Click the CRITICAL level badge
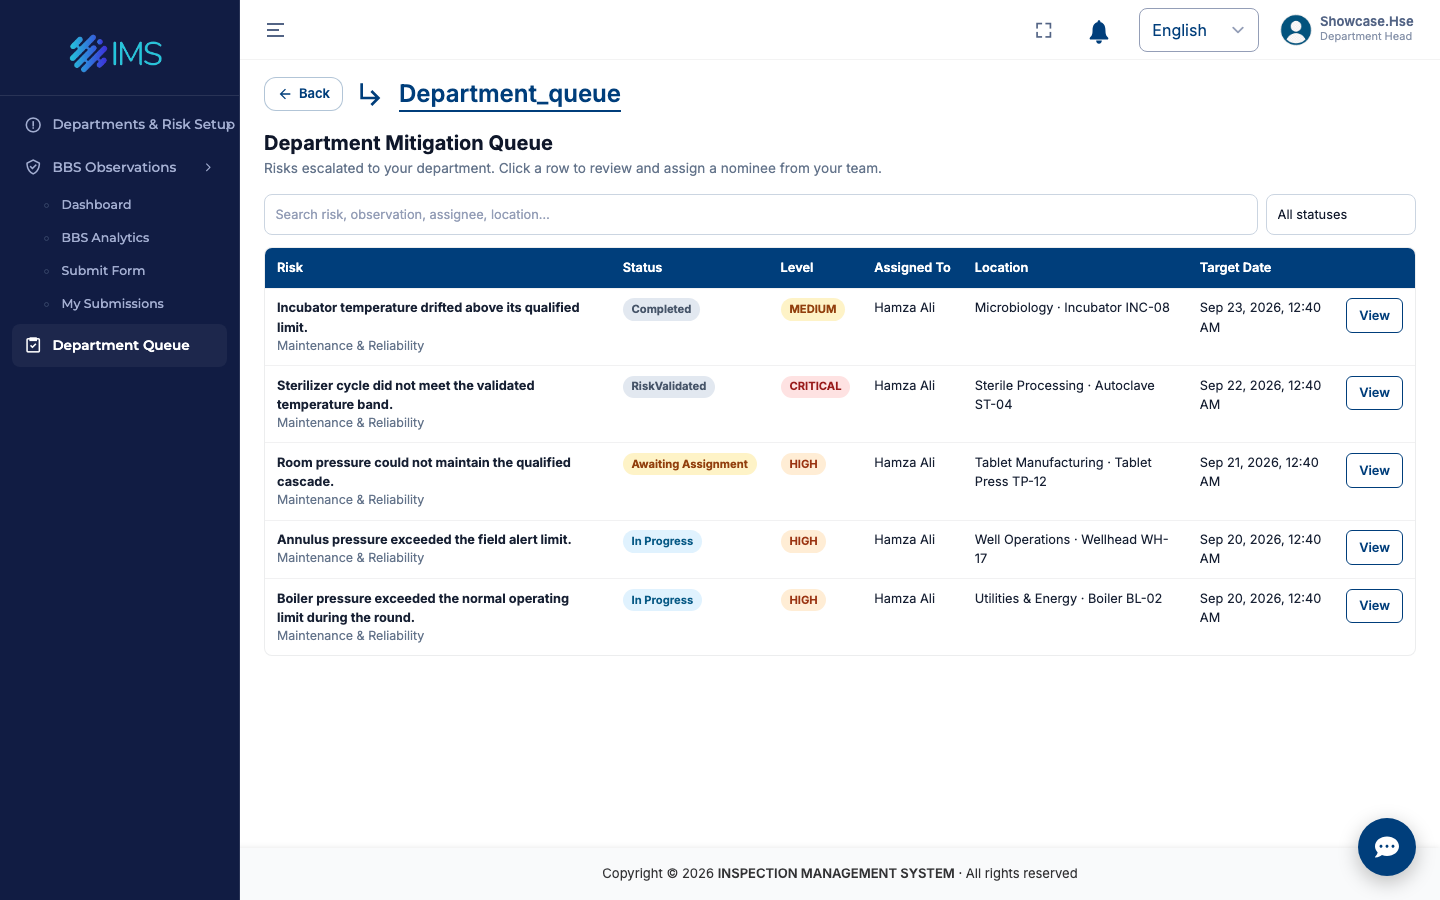This screenshot has height=900, width=1440. click(x=815, y=386)
